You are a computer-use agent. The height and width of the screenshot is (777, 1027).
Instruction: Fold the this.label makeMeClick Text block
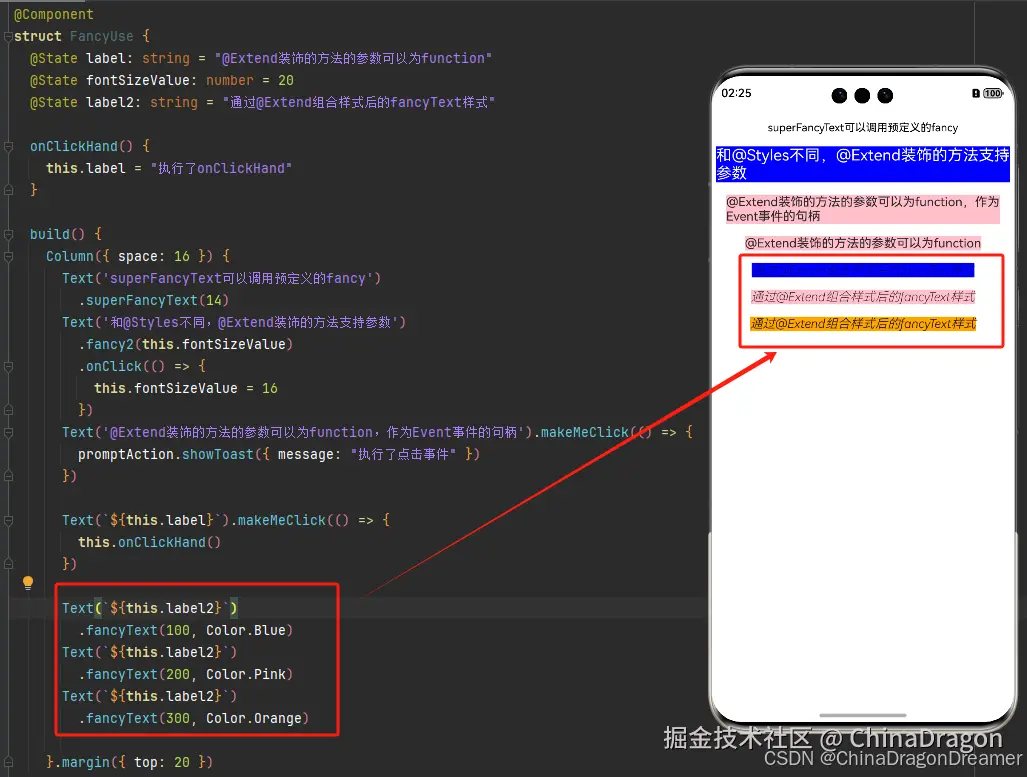tap(8, 521)
